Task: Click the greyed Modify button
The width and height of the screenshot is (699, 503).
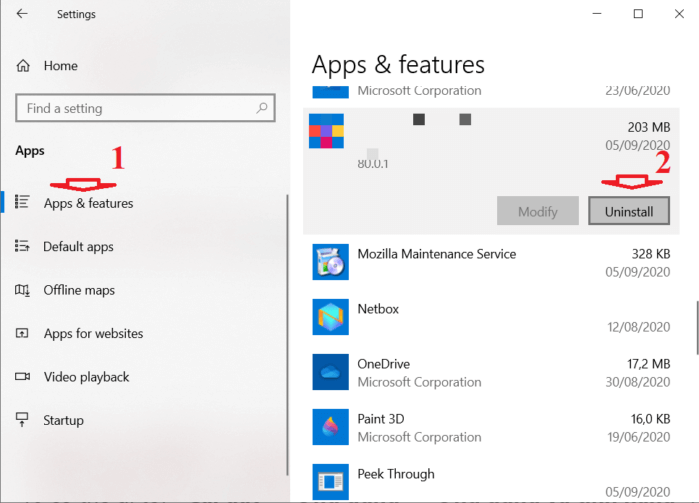Action: pos(538,211)
